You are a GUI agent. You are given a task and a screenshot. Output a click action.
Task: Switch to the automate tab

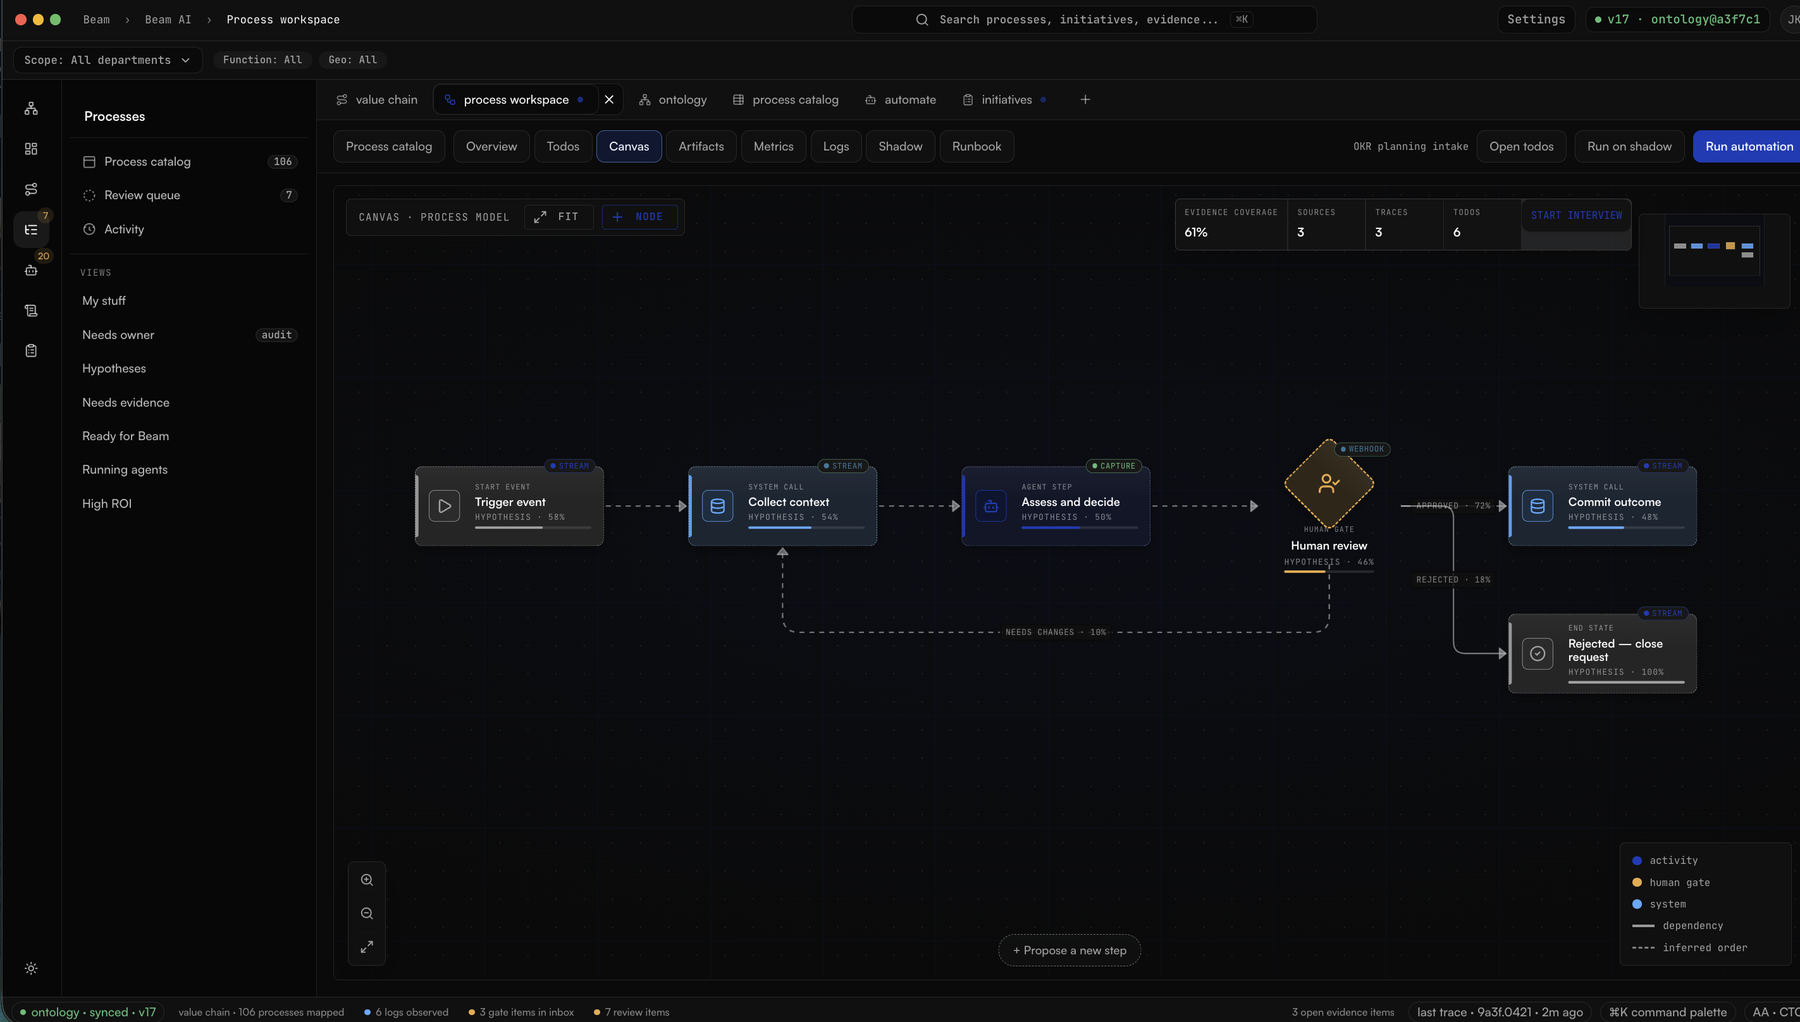[x=901, y=99]
